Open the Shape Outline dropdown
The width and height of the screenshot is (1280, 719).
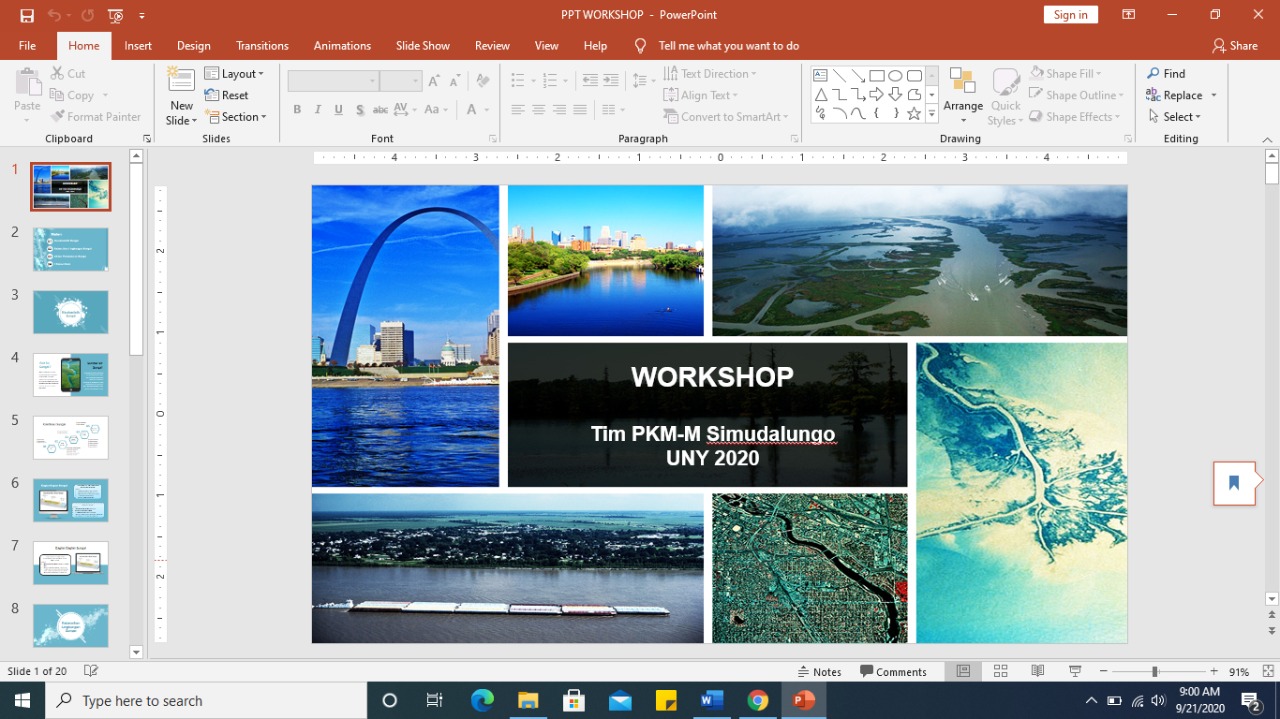click(1076, 95)
